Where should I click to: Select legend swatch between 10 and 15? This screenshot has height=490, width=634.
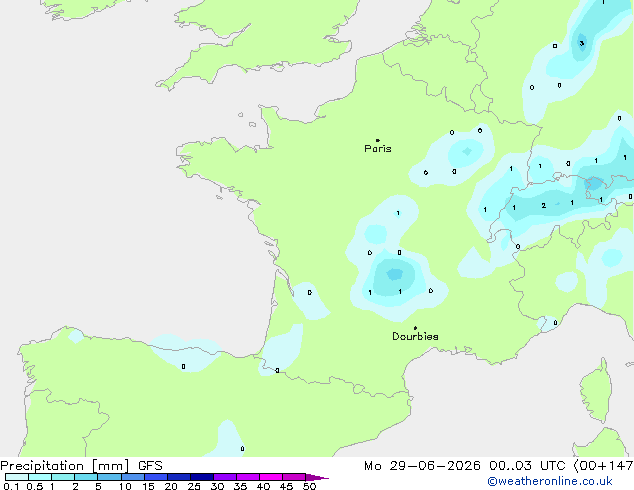point(132,477)
